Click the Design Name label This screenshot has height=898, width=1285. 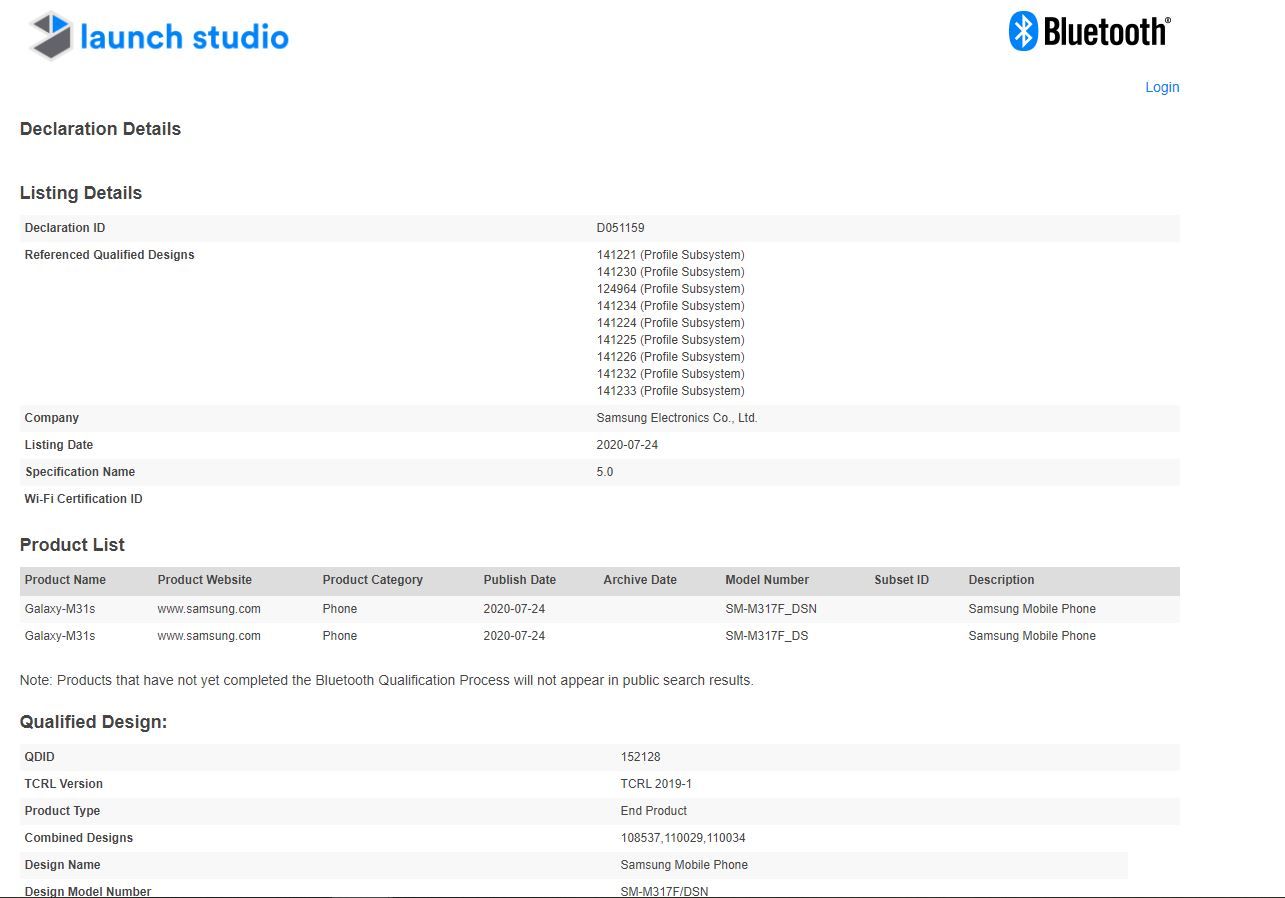tap(62, 865)
